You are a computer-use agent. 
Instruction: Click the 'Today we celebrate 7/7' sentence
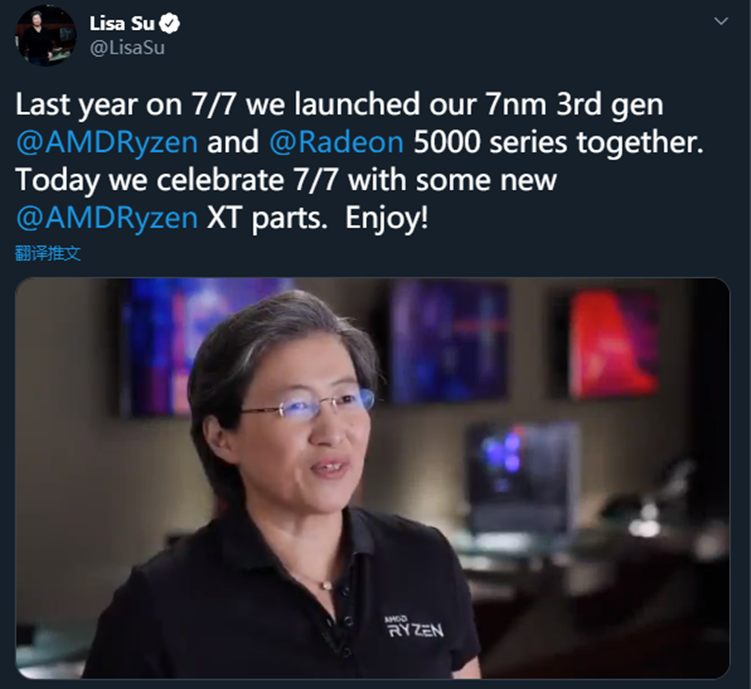[178, 180]
